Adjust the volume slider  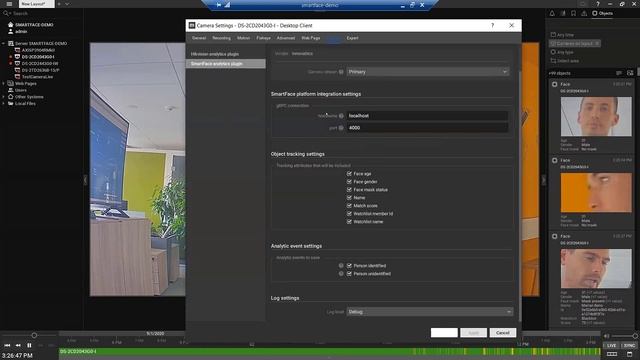tap(624, 336)
